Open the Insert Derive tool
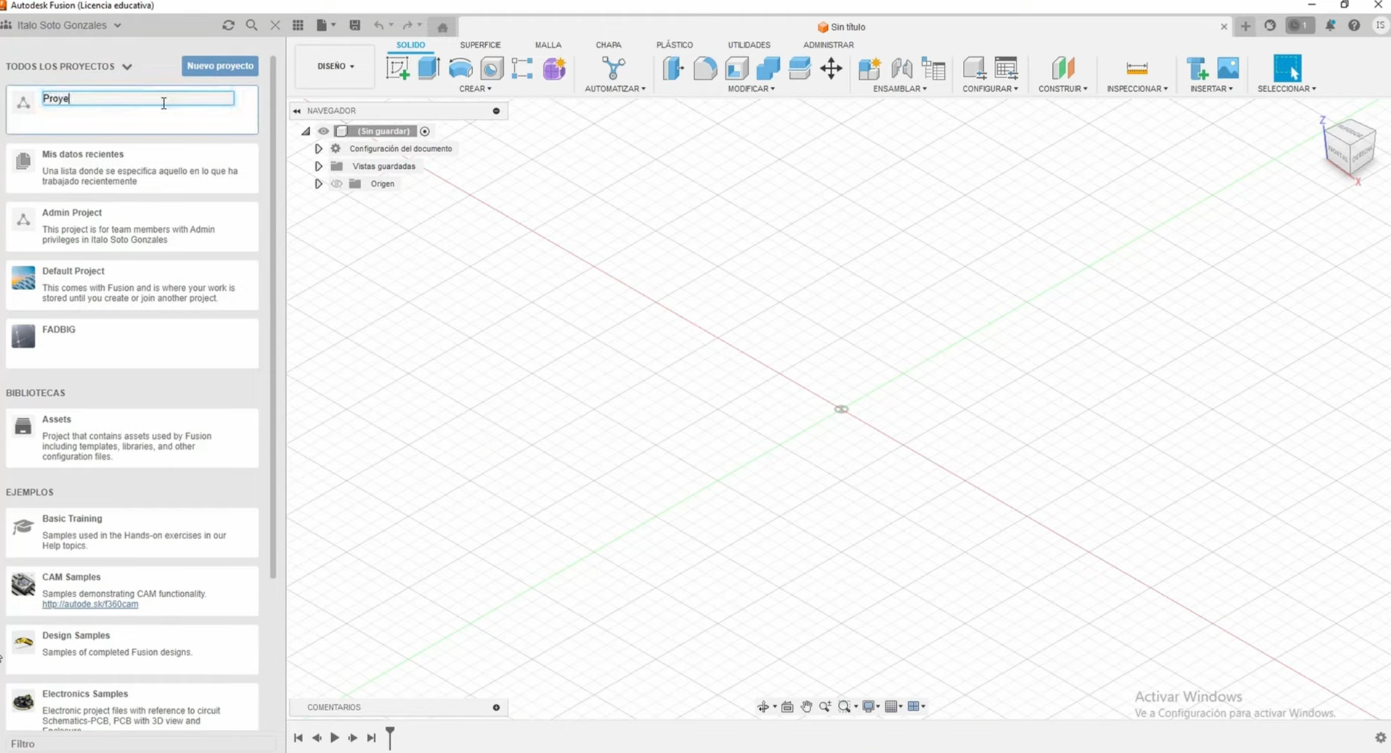The height and width of the screenshot is (753, 1391). pyautogui.click(x=1197, y=68)
